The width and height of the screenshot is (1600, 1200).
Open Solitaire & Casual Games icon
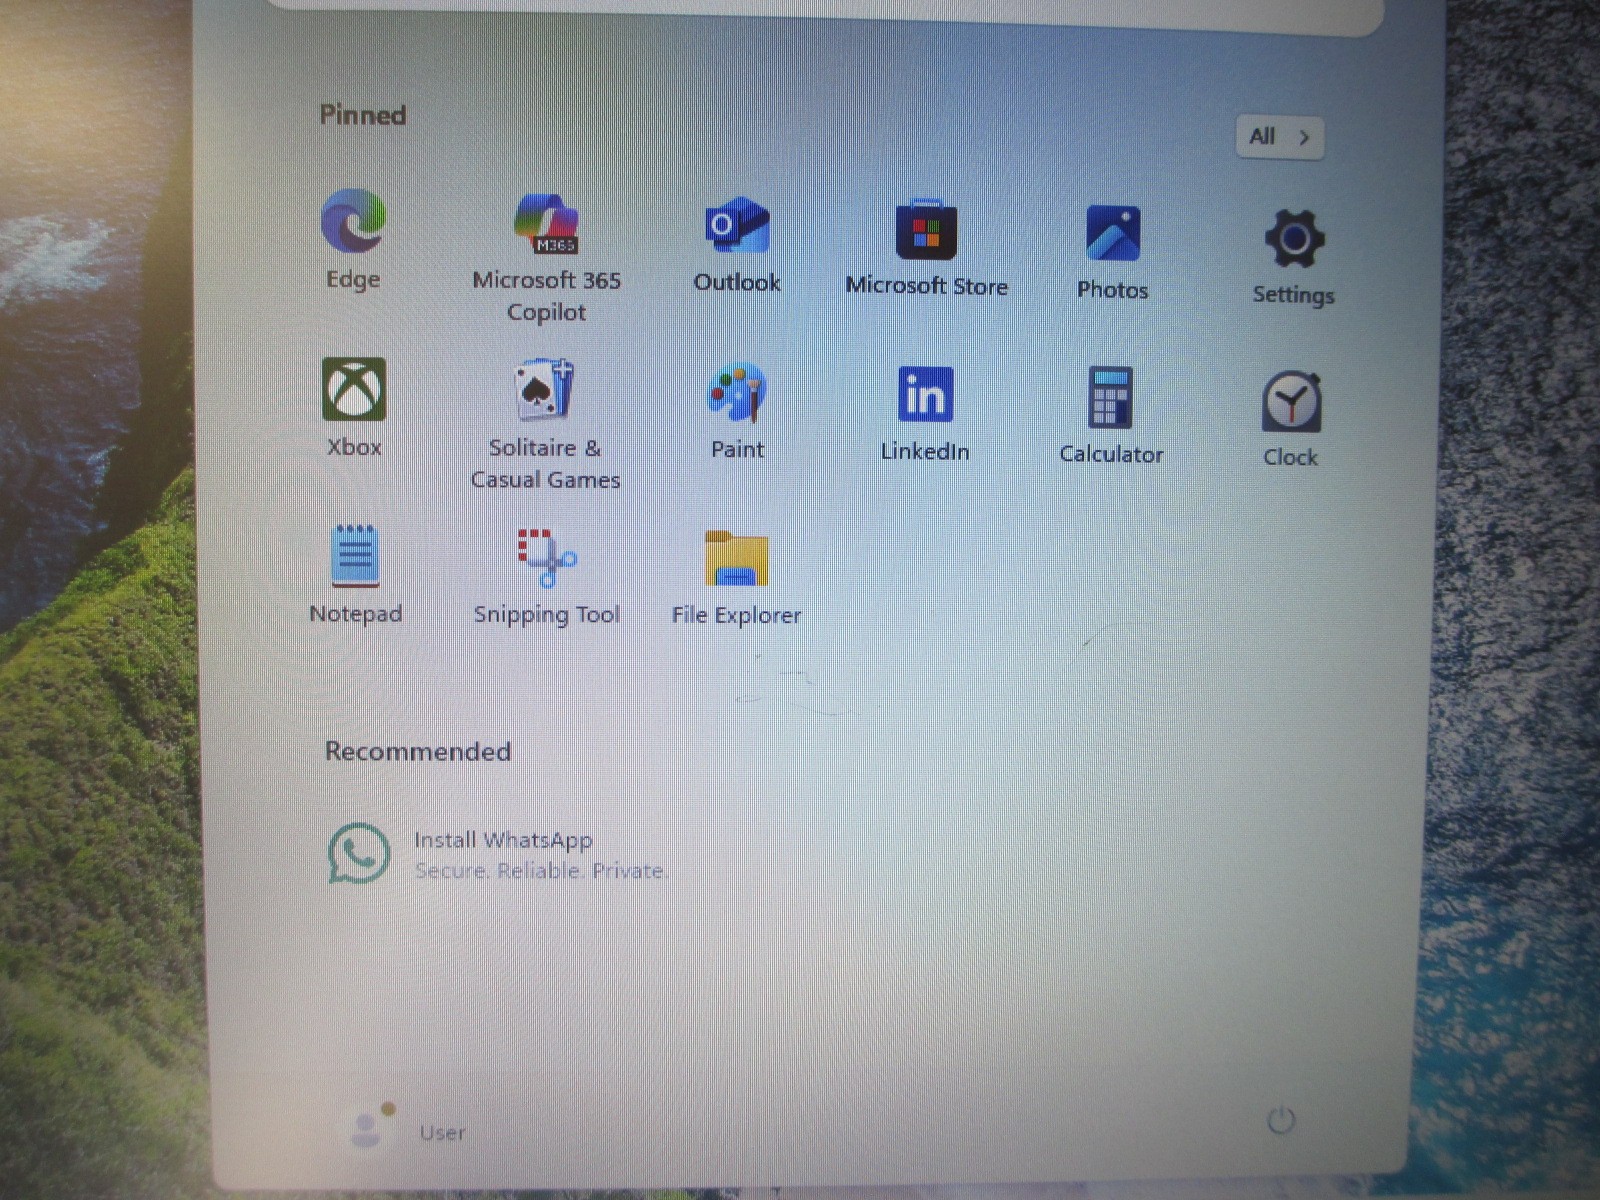click(545, 389)
